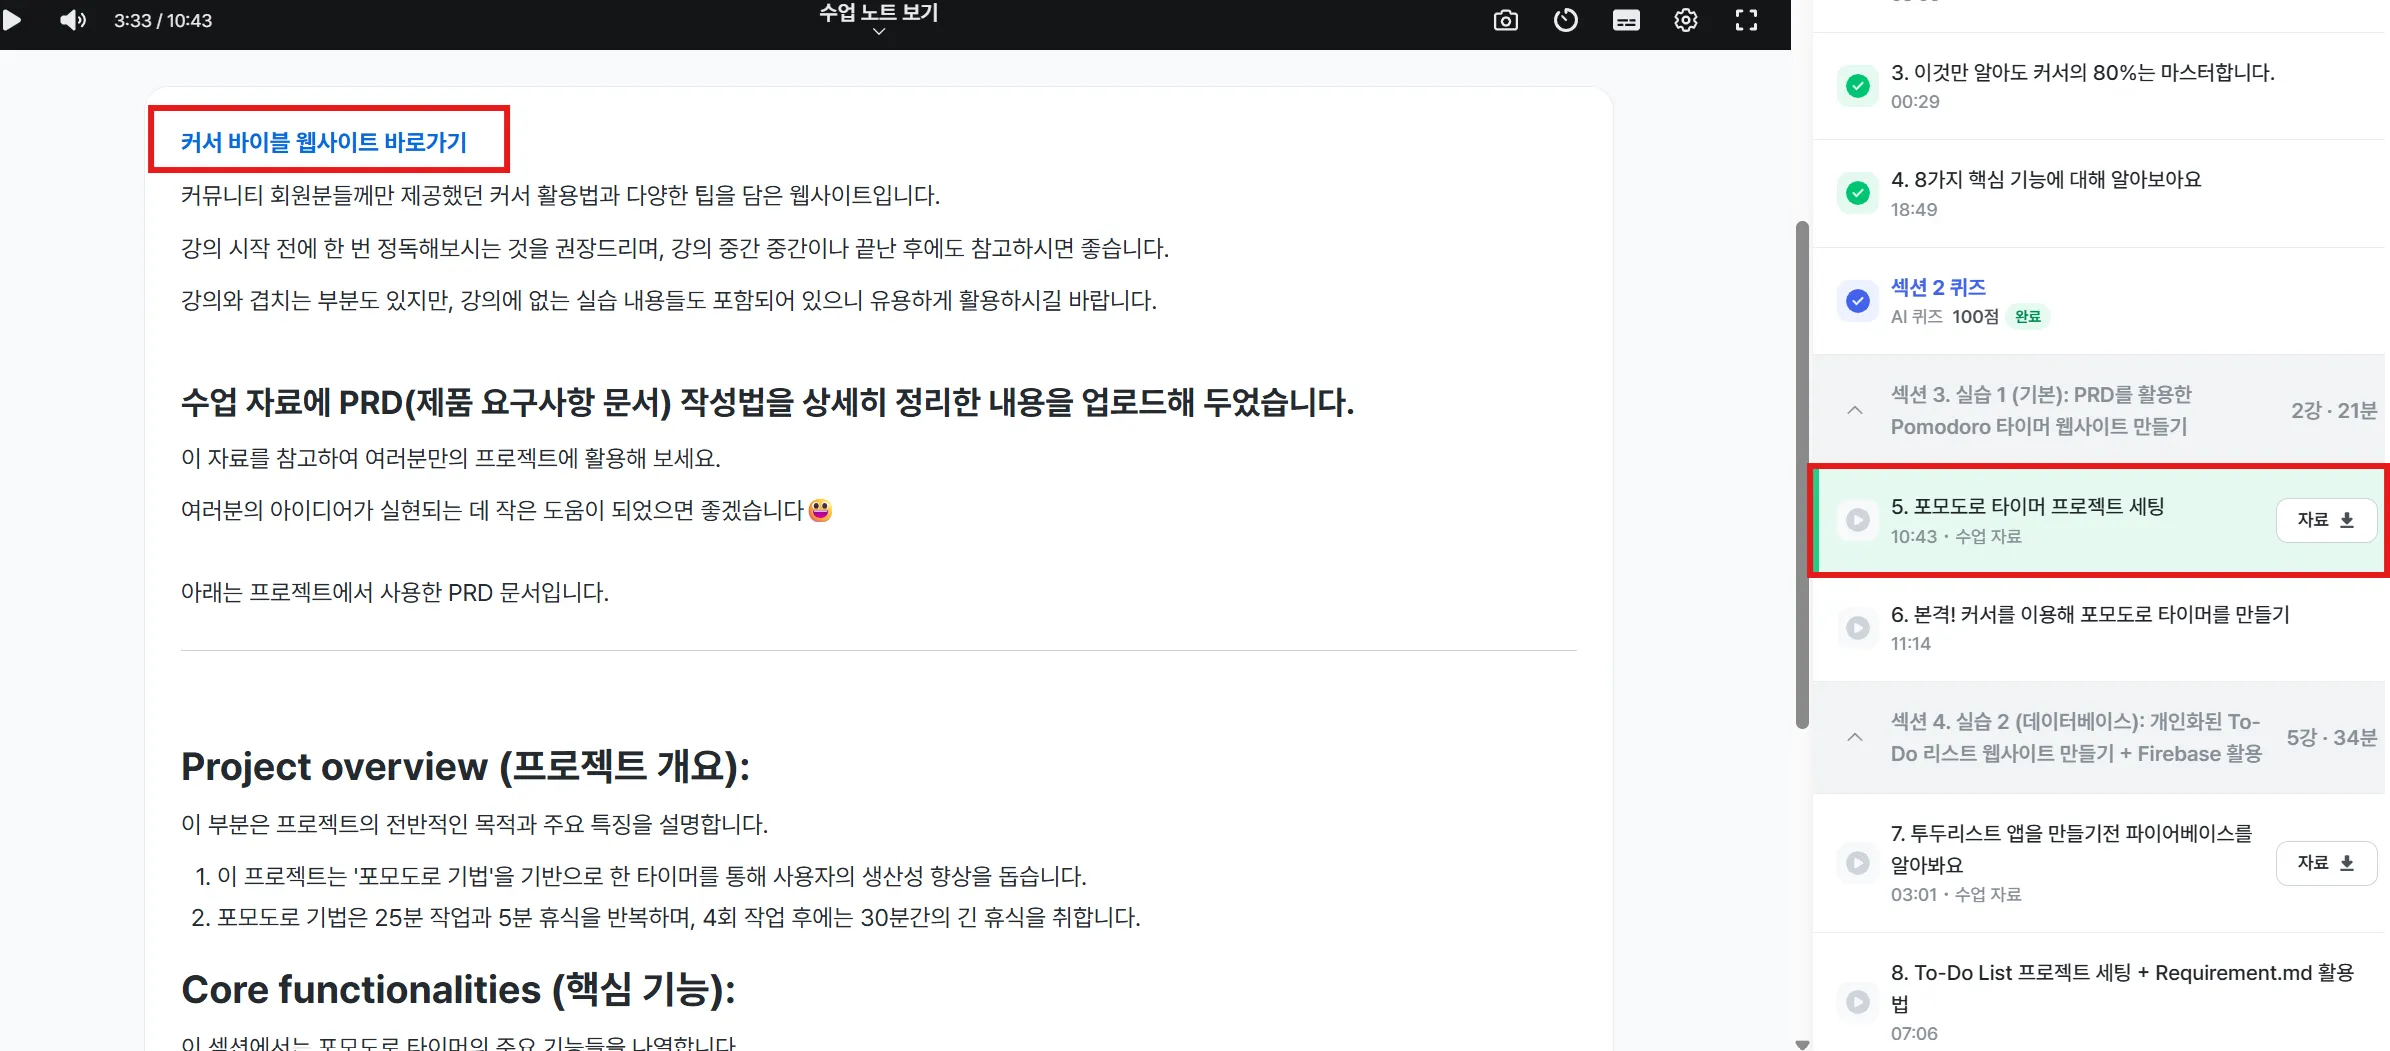
Task: Open lesson 6 본격! 커서를 이용해 포모도로
Action: coord(2090,614)
